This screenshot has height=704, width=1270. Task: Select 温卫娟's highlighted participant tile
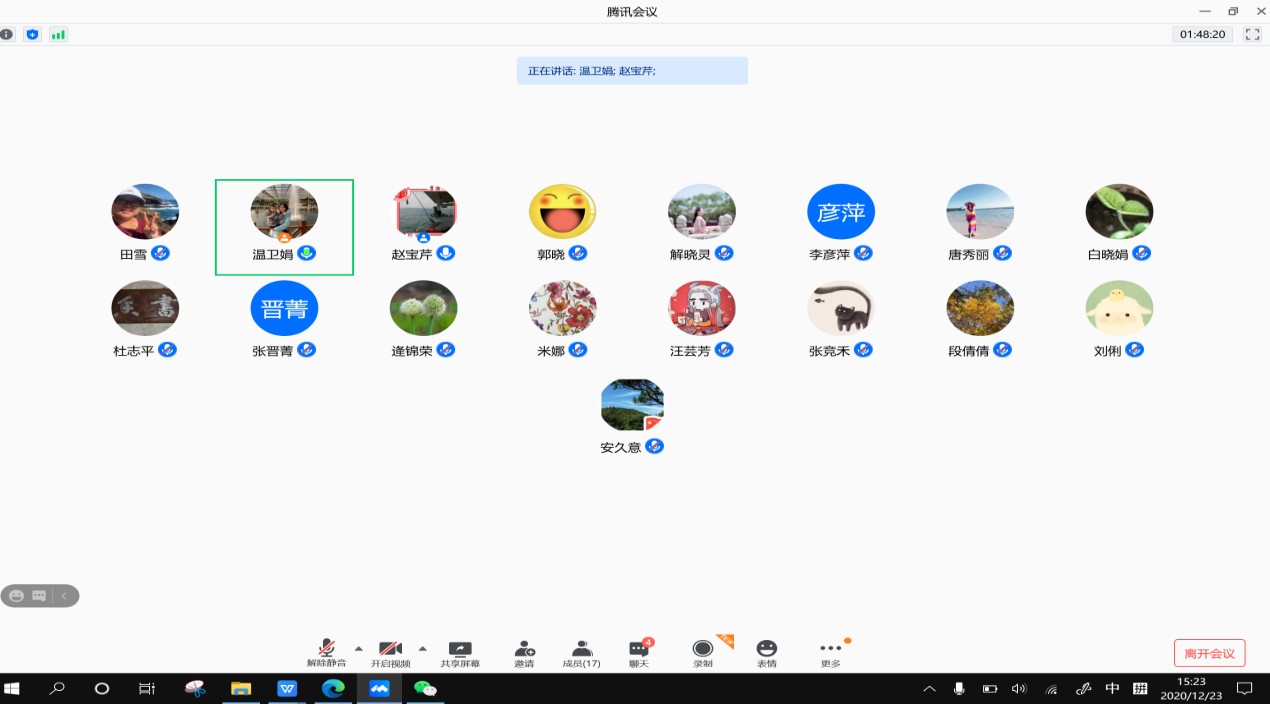[284, 227]
